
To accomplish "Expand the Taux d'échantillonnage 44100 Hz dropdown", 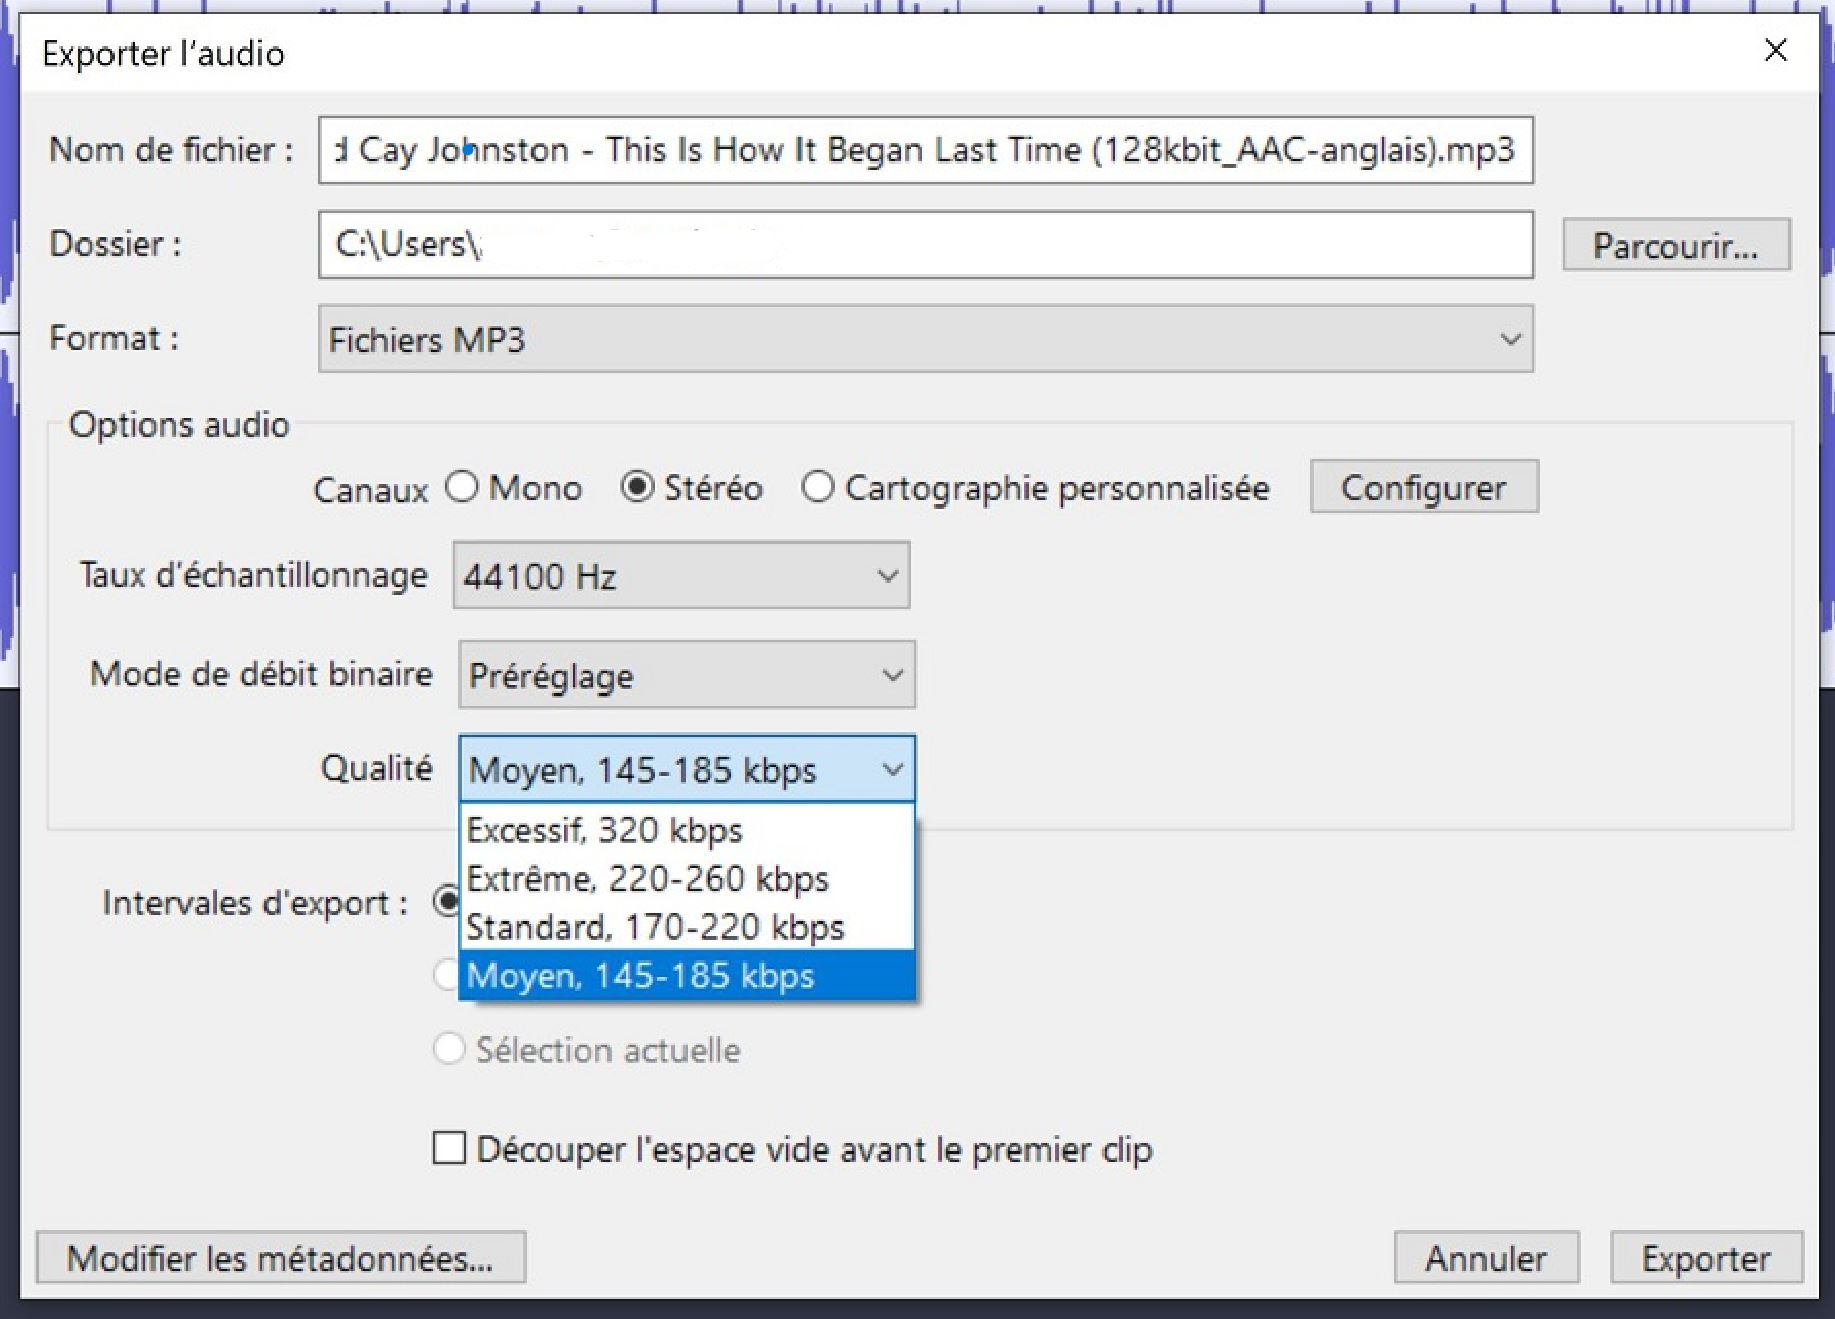I will click(681, 576).
